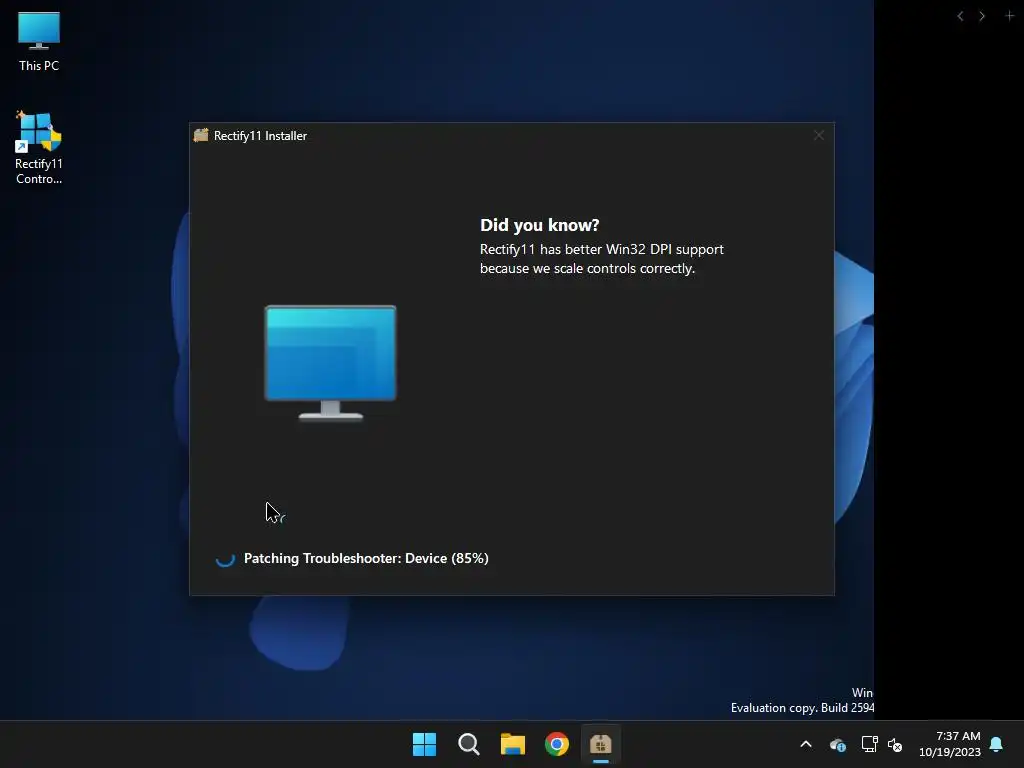
Task: Click the muted volume tray icon
Action: click(895, 744)
